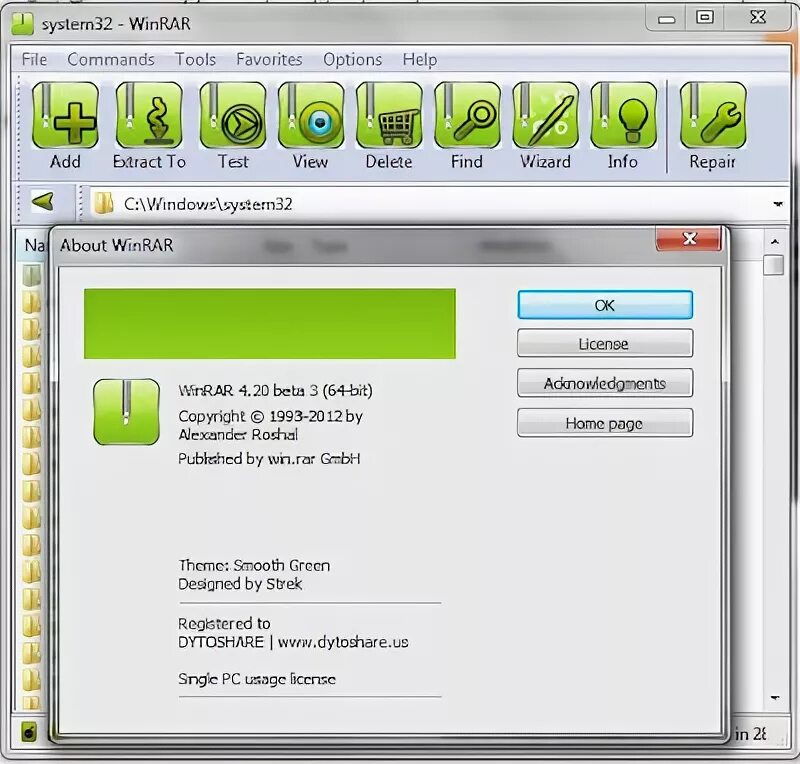View the Acknowledgments button
This screenshot has width=800, height=764.
605,383
